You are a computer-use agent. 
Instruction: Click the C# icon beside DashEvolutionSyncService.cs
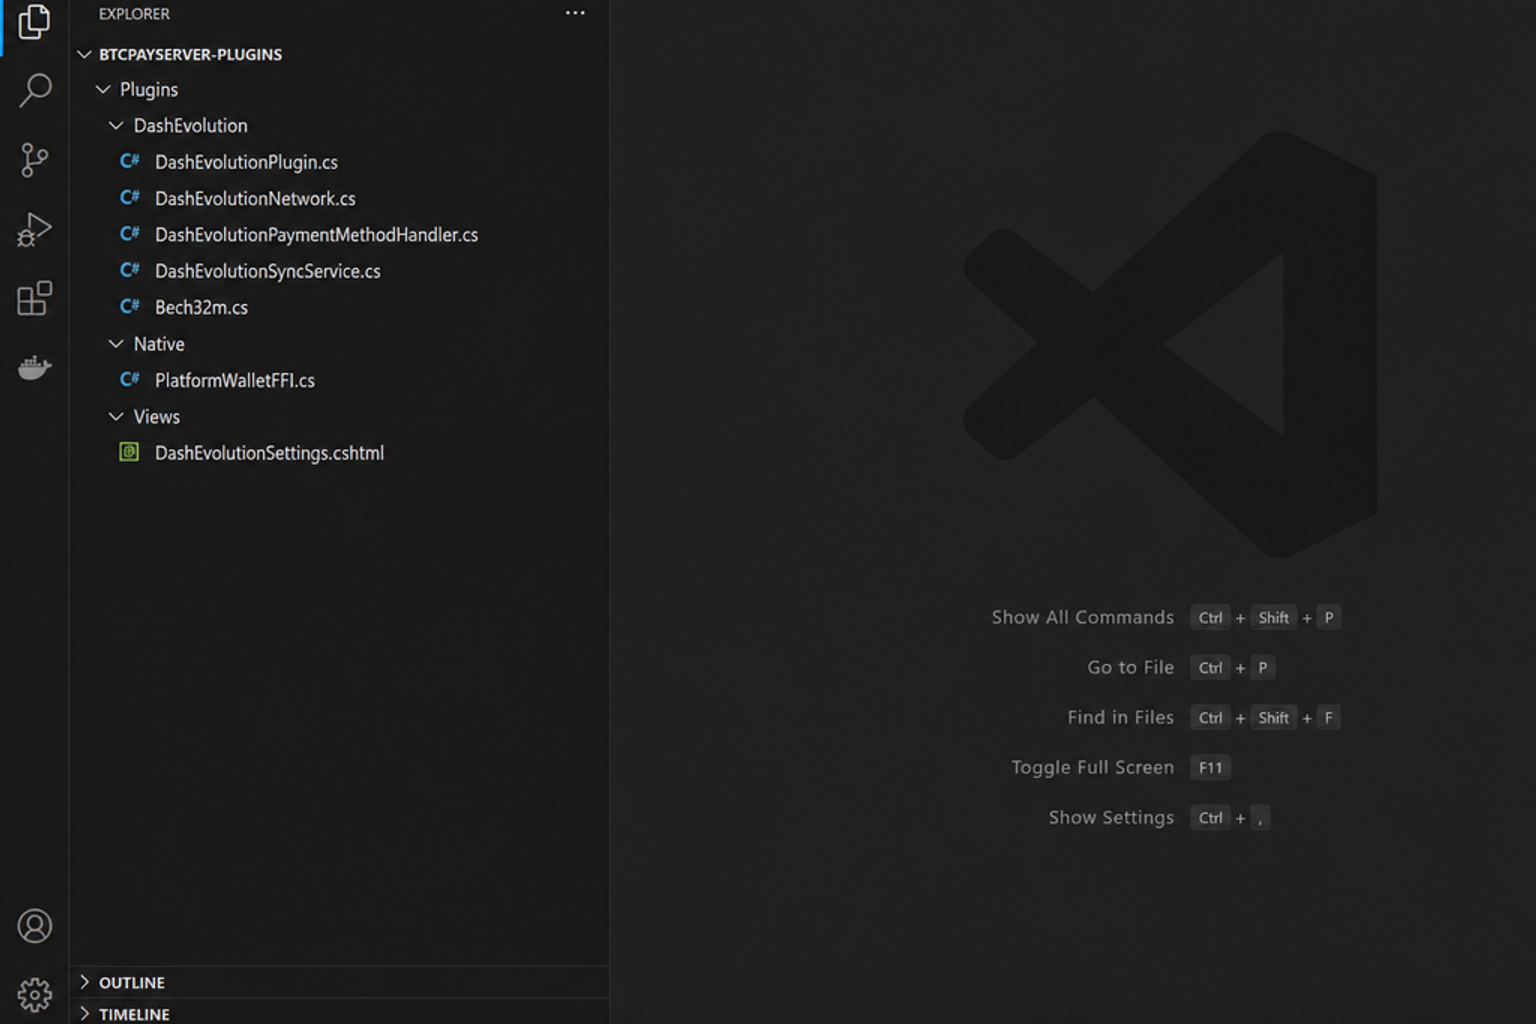pyautogui.click(x=130, y=270)
